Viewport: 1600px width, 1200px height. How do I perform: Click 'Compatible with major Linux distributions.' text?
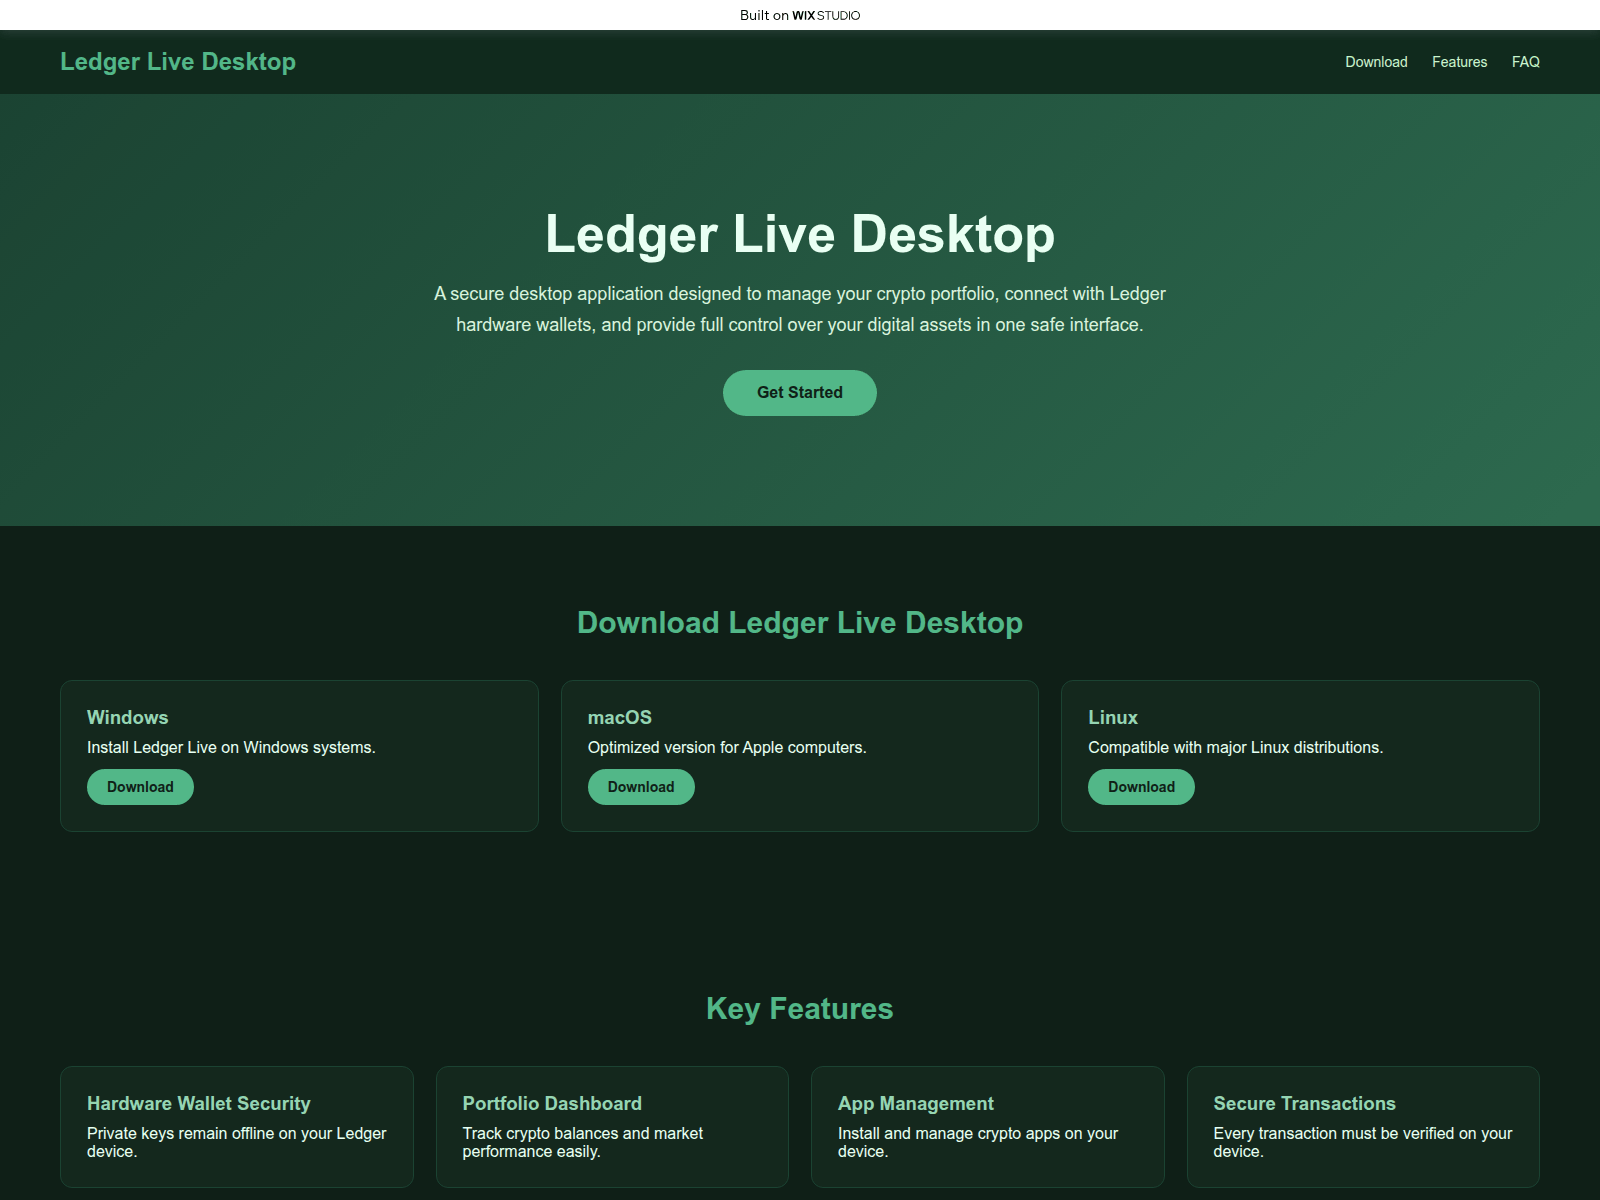click(1236, 748)
